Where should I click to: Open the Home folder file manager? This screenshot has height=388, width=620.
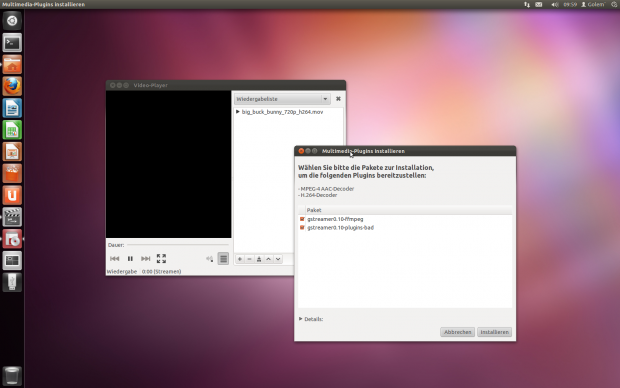(12, 64)
